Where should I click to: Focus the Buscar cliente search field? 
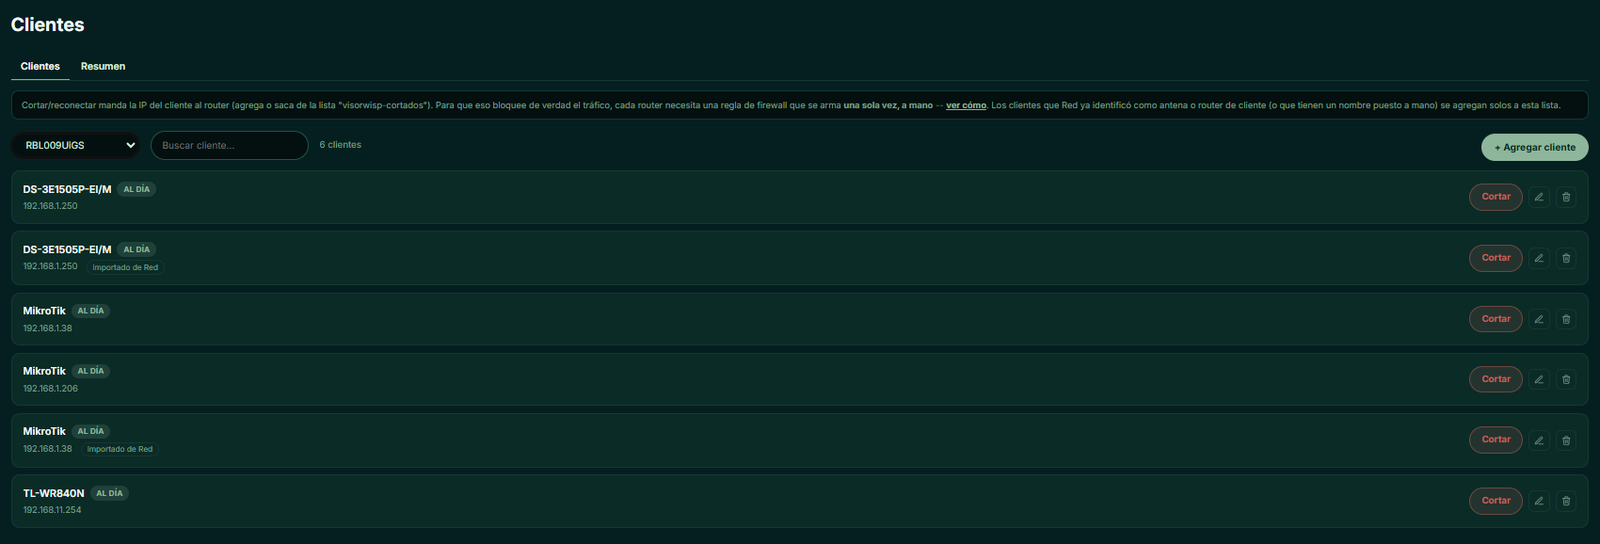pyautogui.click(x=229, y=145)
